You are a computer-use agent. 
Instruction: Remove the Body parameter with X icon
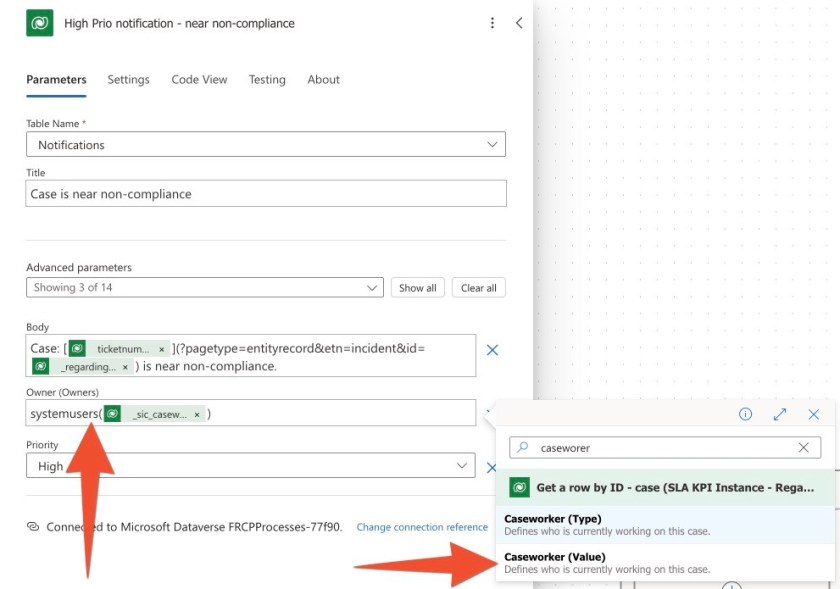[492, 350]
